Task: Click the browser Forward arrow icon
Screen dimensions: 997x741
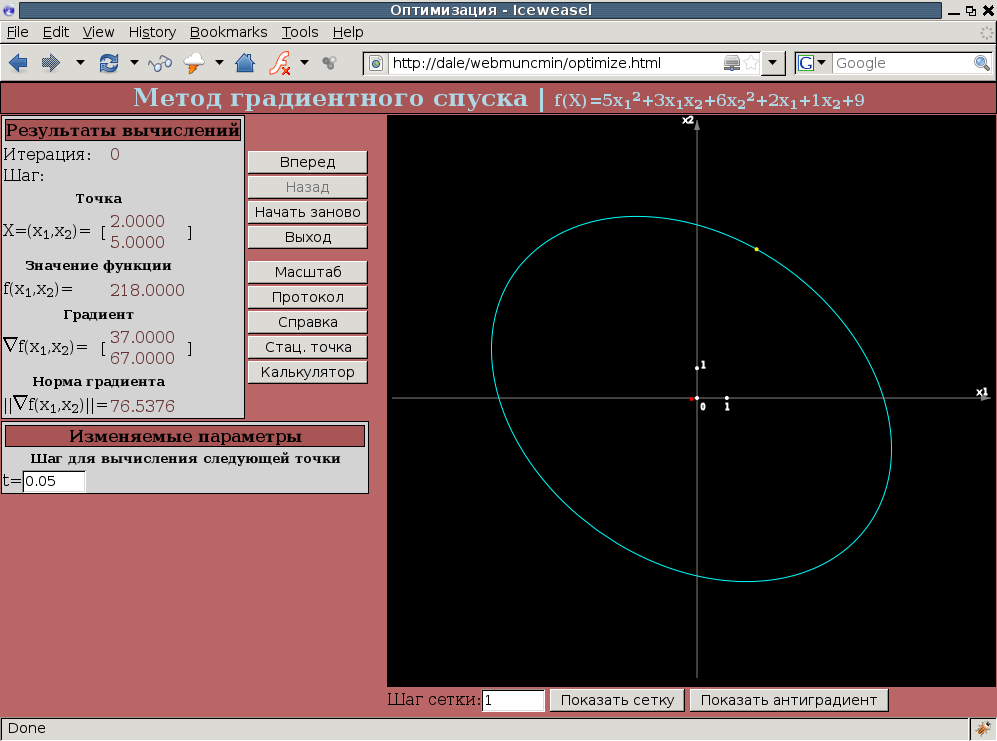Action: click(x=50, y=63)
